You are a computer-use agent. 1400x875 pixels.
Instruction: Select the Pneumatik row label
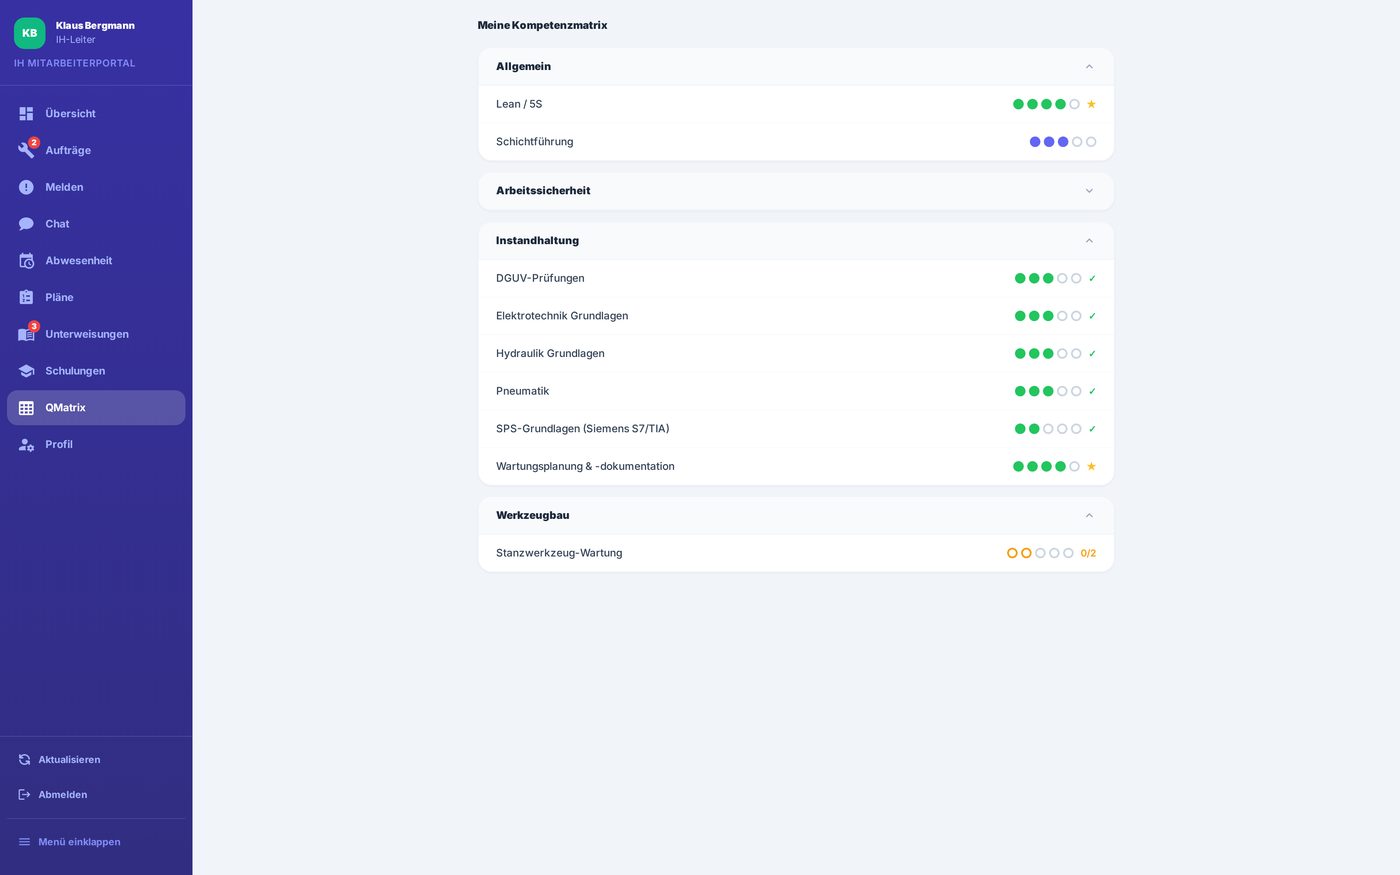pos(522,391)
